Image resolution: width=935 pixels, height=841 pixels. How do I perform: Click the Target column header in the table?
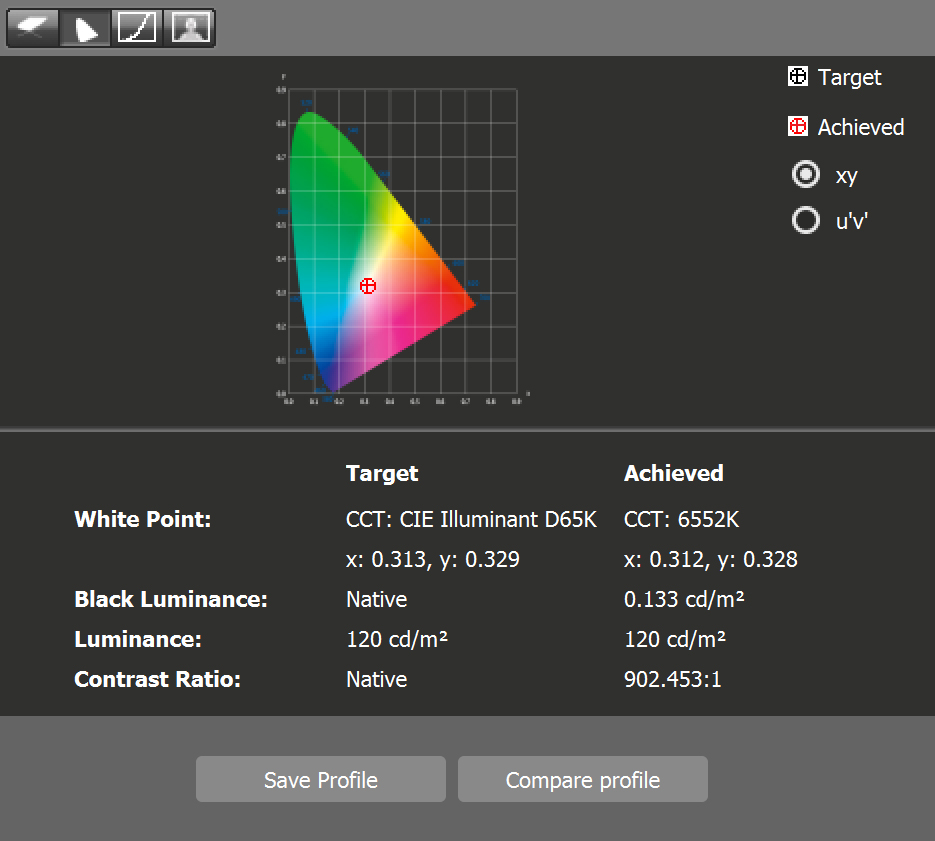pos(382,473)
